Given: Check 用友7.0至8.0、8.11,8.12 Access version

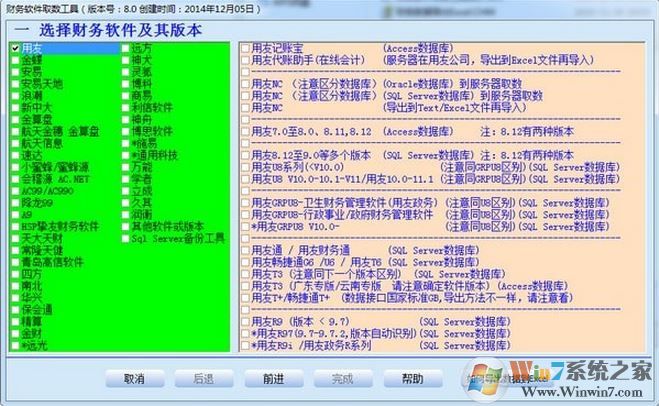Looking at the screenshot, I should coord(245,132).
